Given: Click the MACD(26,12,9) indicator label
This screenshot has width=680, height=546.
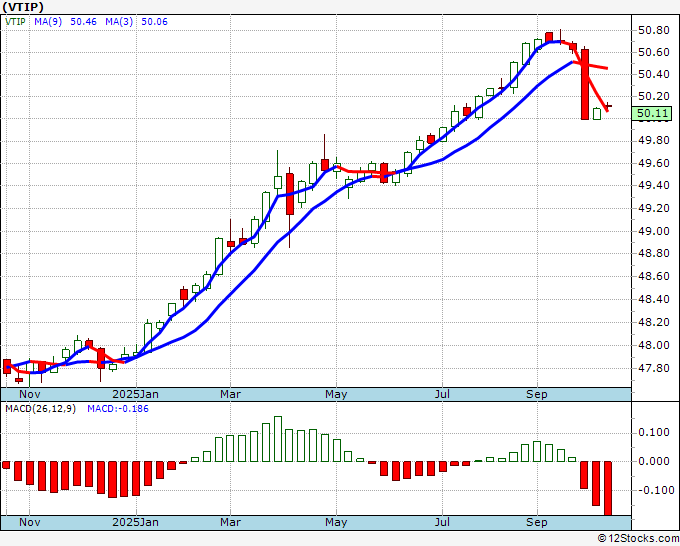Looking at the screenshot, I should coord(40,409).
